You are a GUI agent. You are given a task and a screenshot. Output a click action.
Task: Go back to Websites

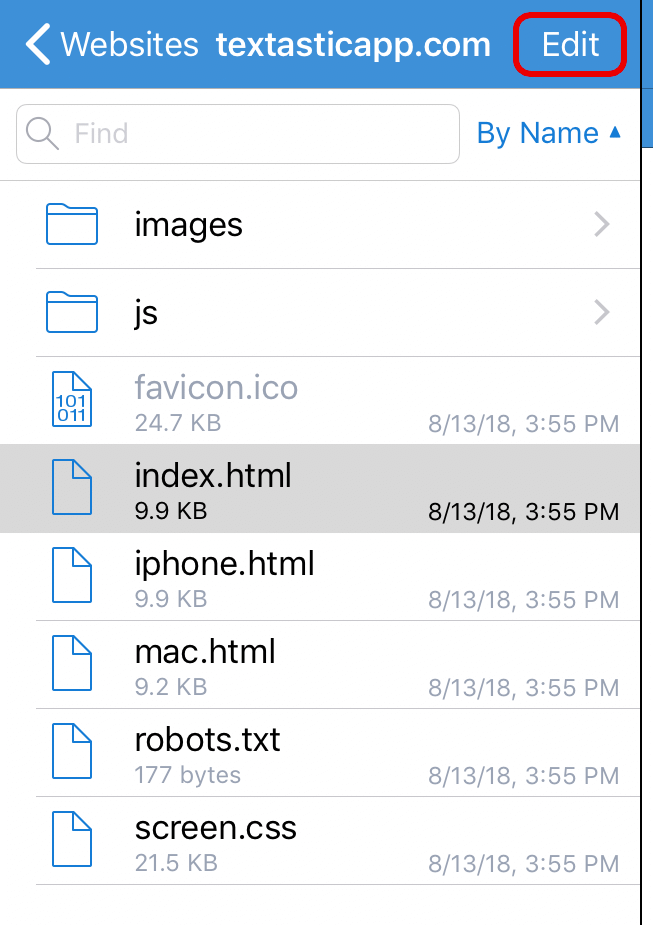112,45
